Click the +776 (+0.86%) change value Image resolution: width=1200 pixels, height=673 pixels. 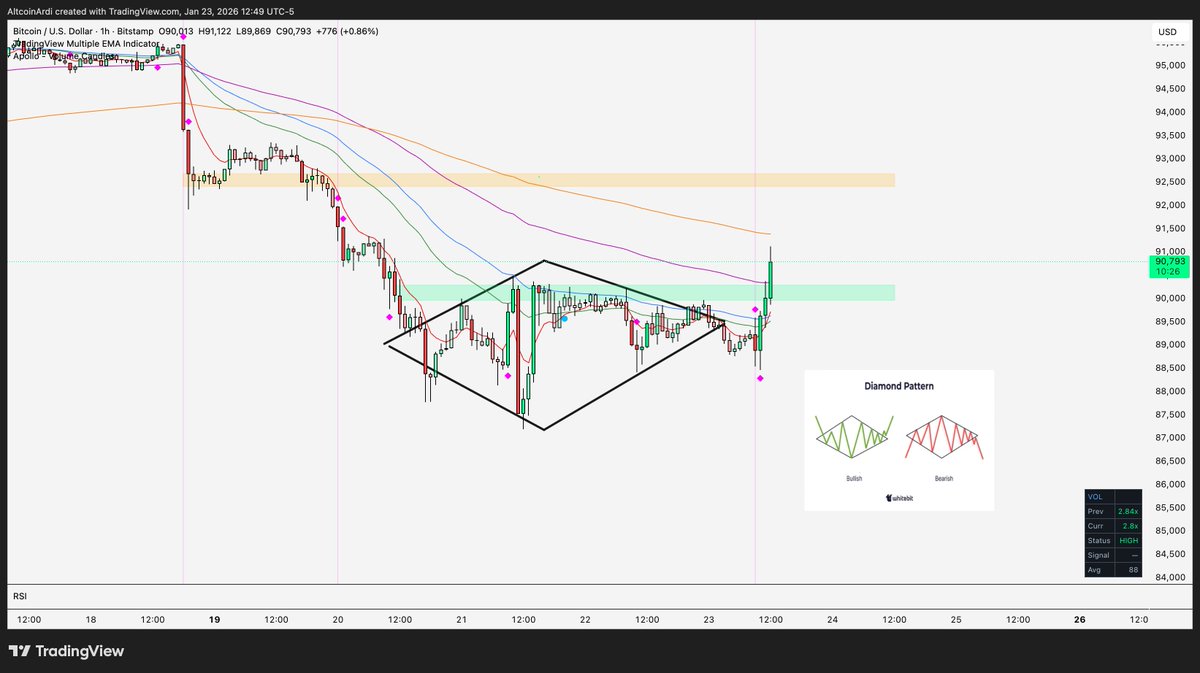[349, 32]
